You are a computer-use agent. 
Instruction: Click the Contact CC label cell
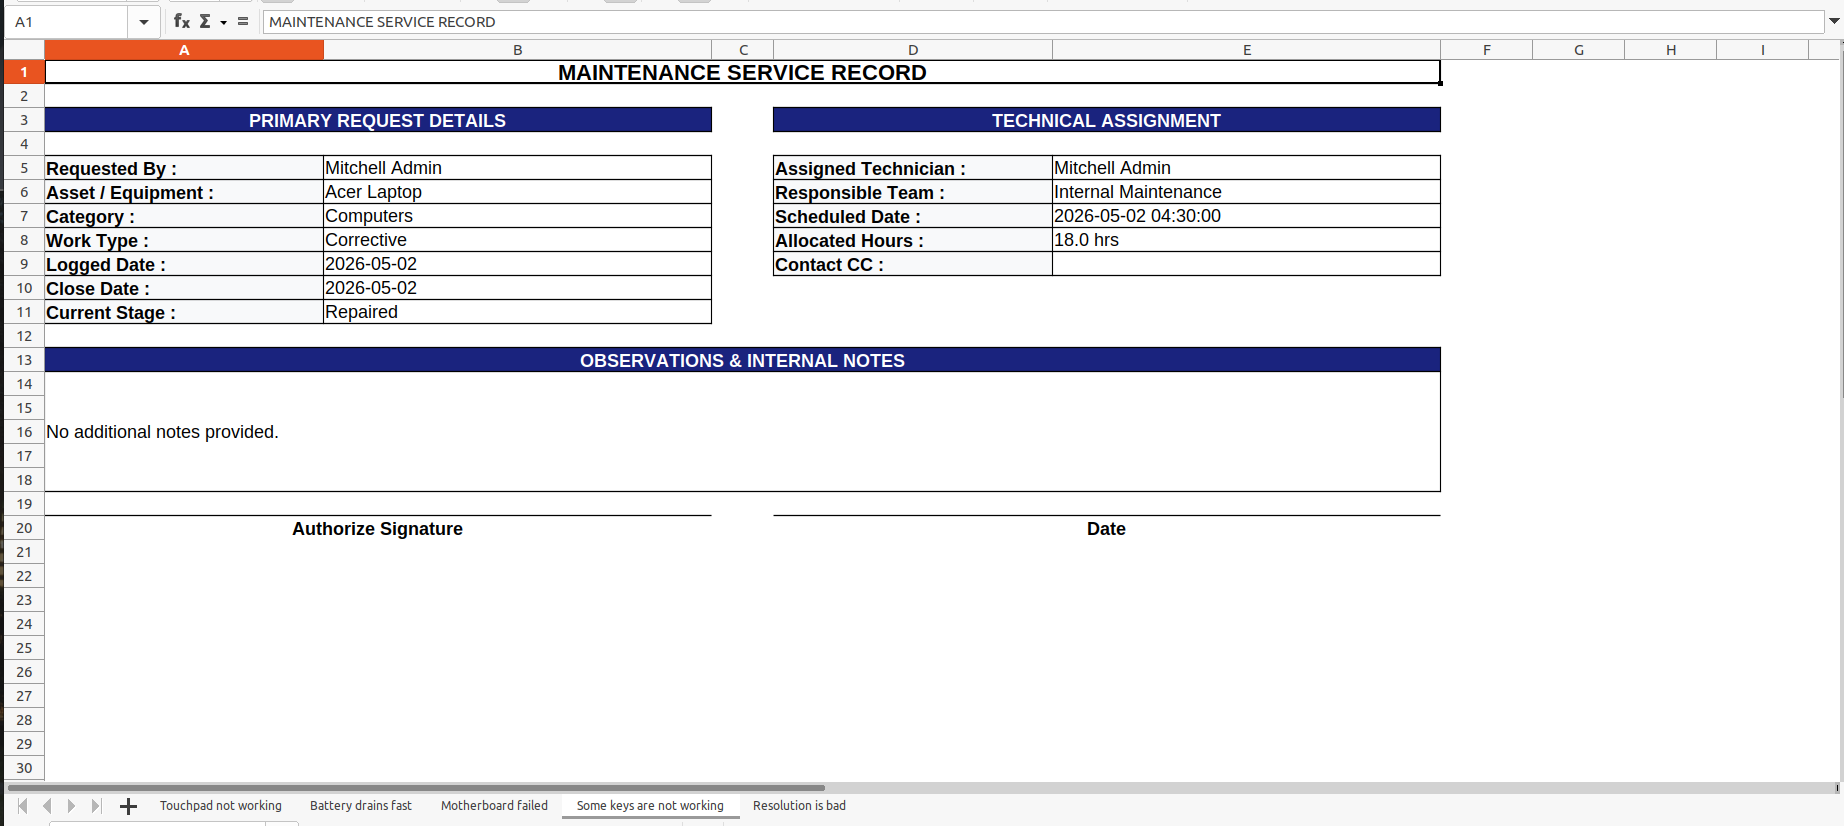point(913,264)
